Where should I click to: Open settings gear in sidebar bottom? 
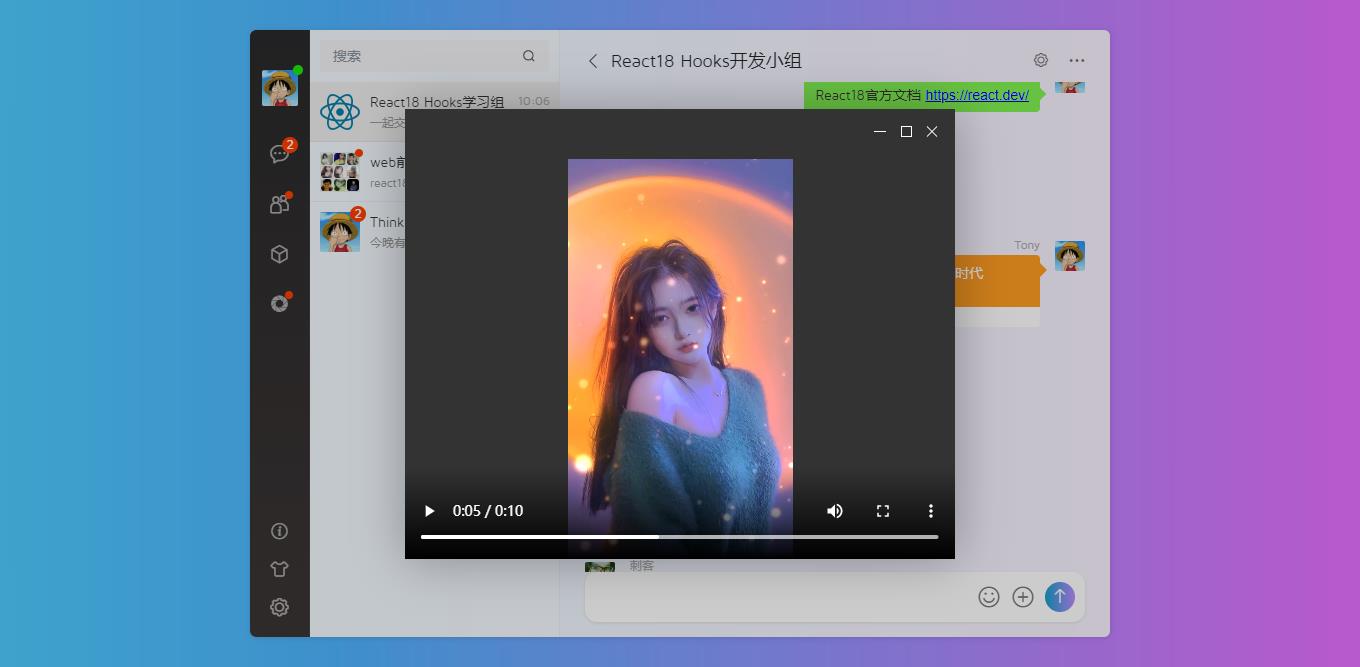click(x=280, y=607)
